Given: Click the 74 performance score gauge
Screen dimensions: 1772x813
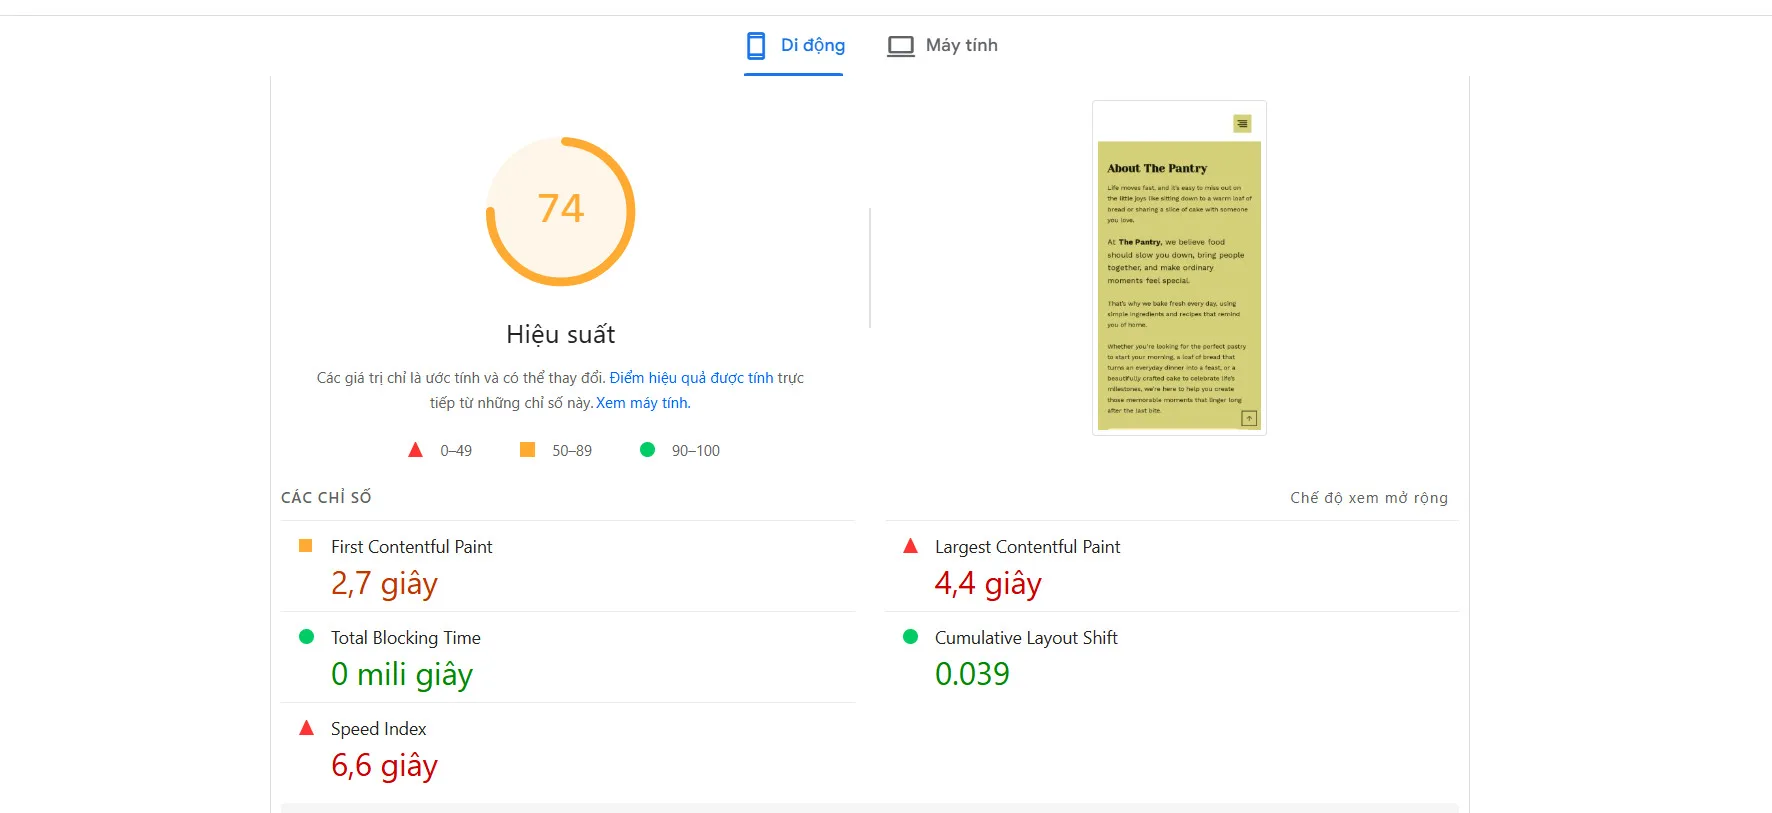Looking at the screenshot, I should tap(561, 211).
